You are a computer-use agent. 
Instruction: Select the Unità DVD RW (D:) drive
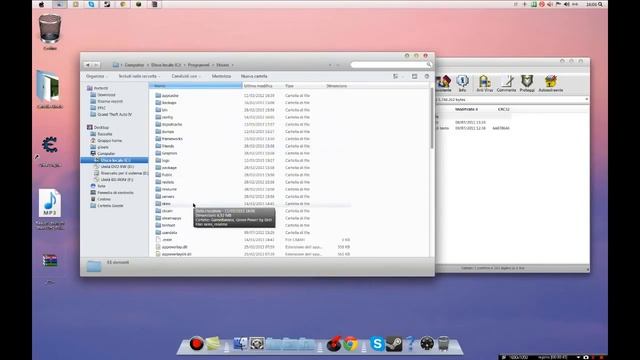117,167
